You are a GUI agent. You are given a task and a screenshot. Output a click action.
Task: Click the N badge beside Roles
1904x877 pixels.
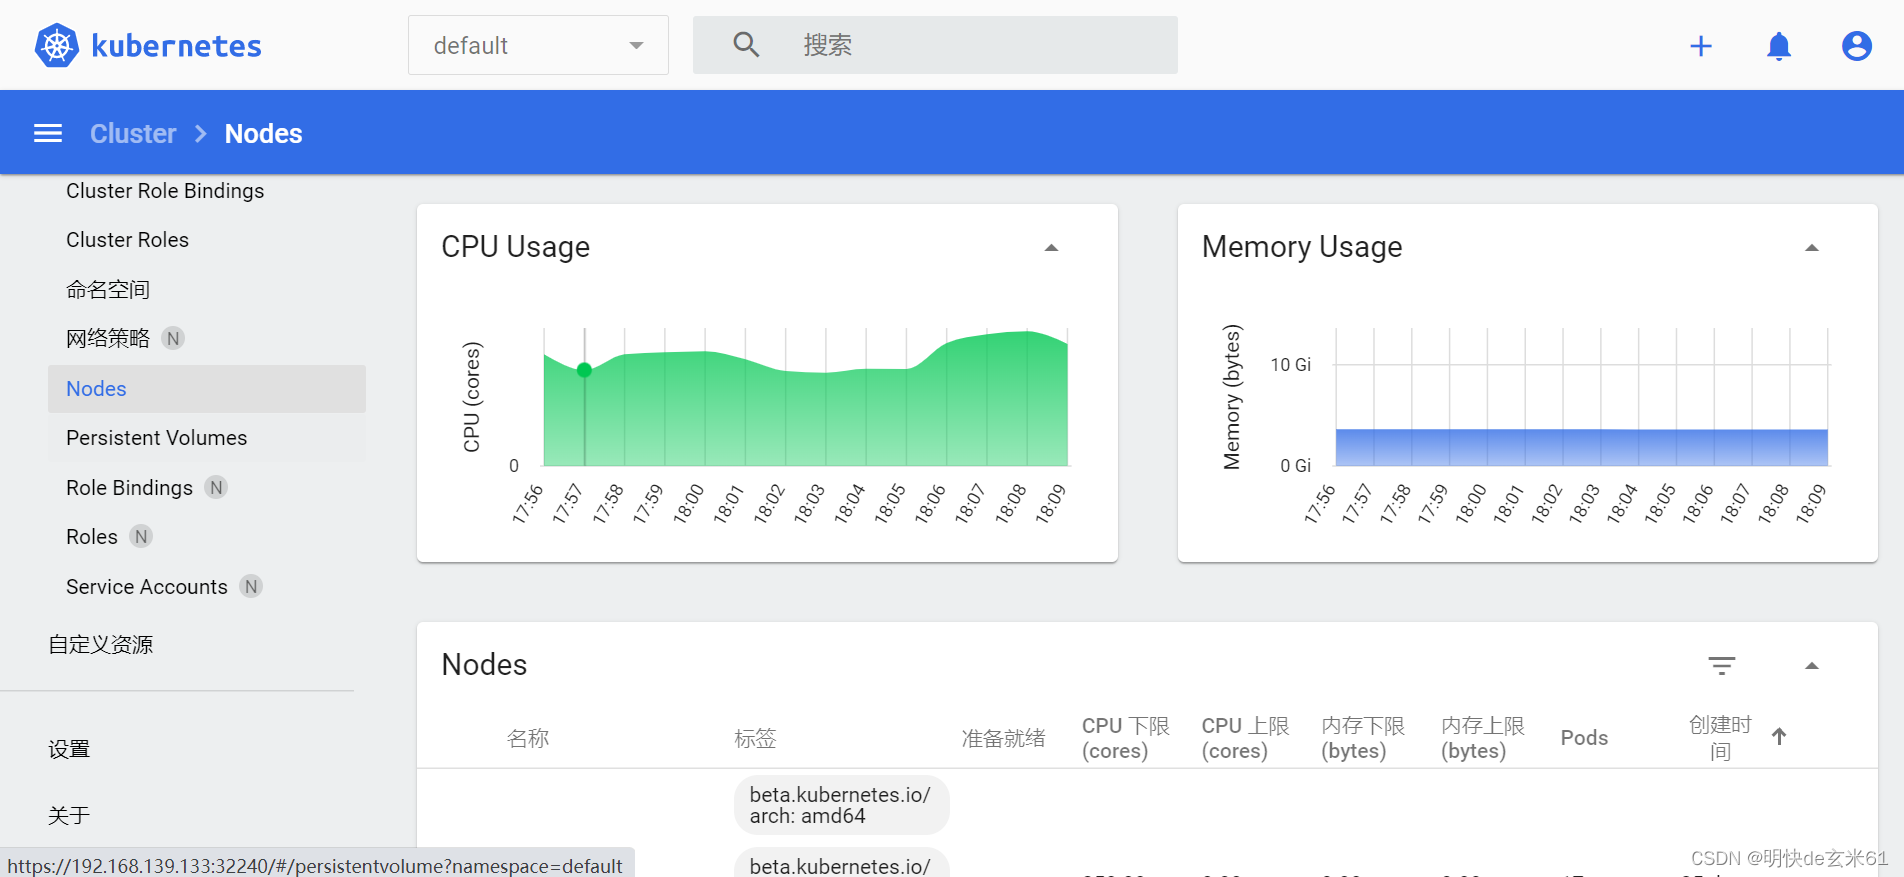click(x=141, y=537)
